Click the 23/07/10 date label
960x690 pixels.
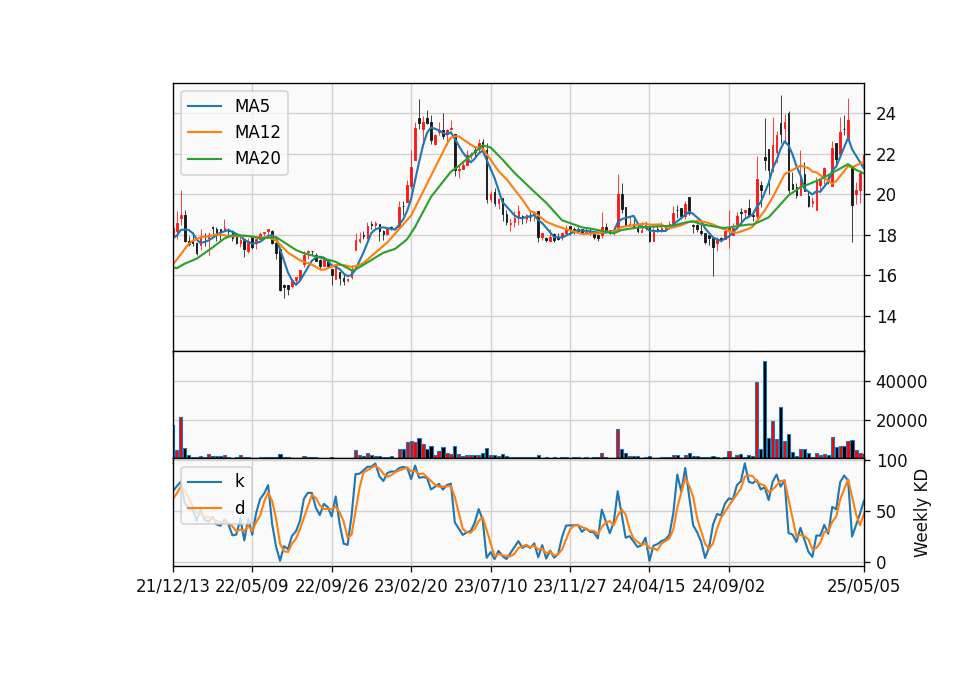point(490,587)
